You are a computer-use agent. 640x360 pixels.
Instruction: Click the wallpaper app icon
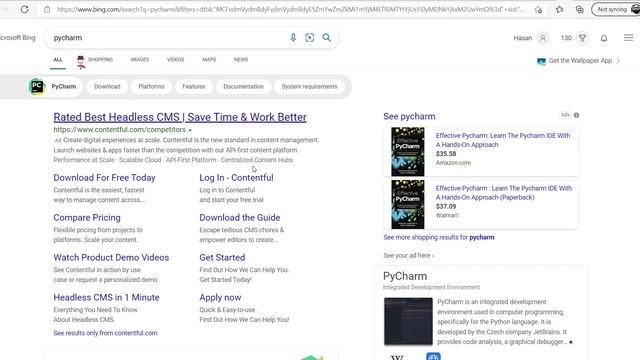coord(541,61)
